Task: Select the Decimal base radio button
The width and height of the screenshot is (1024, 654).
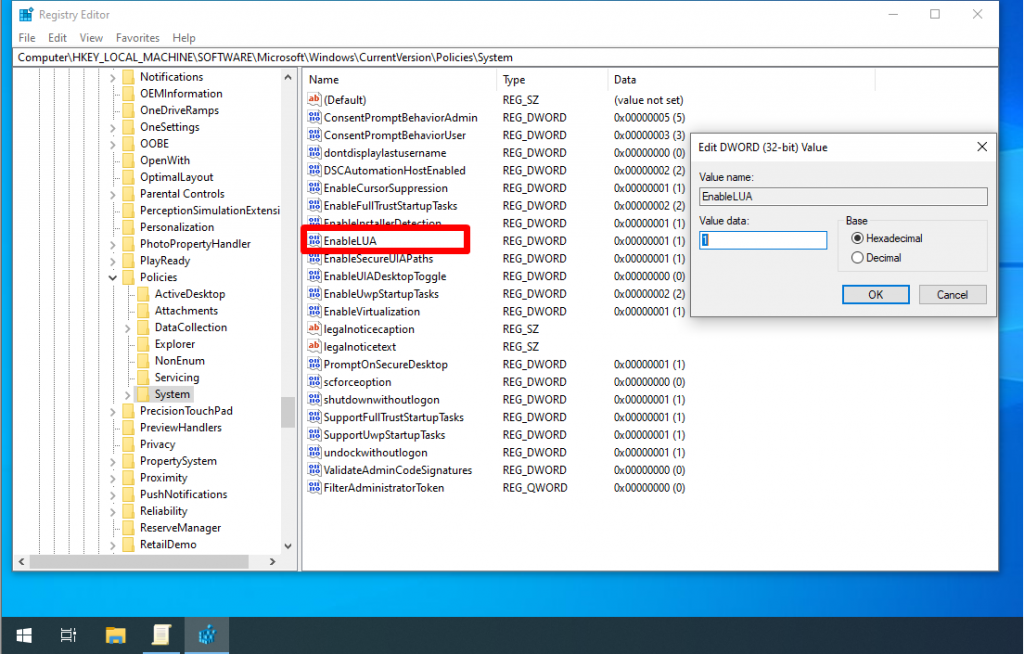Action: [x=857, y=258]
